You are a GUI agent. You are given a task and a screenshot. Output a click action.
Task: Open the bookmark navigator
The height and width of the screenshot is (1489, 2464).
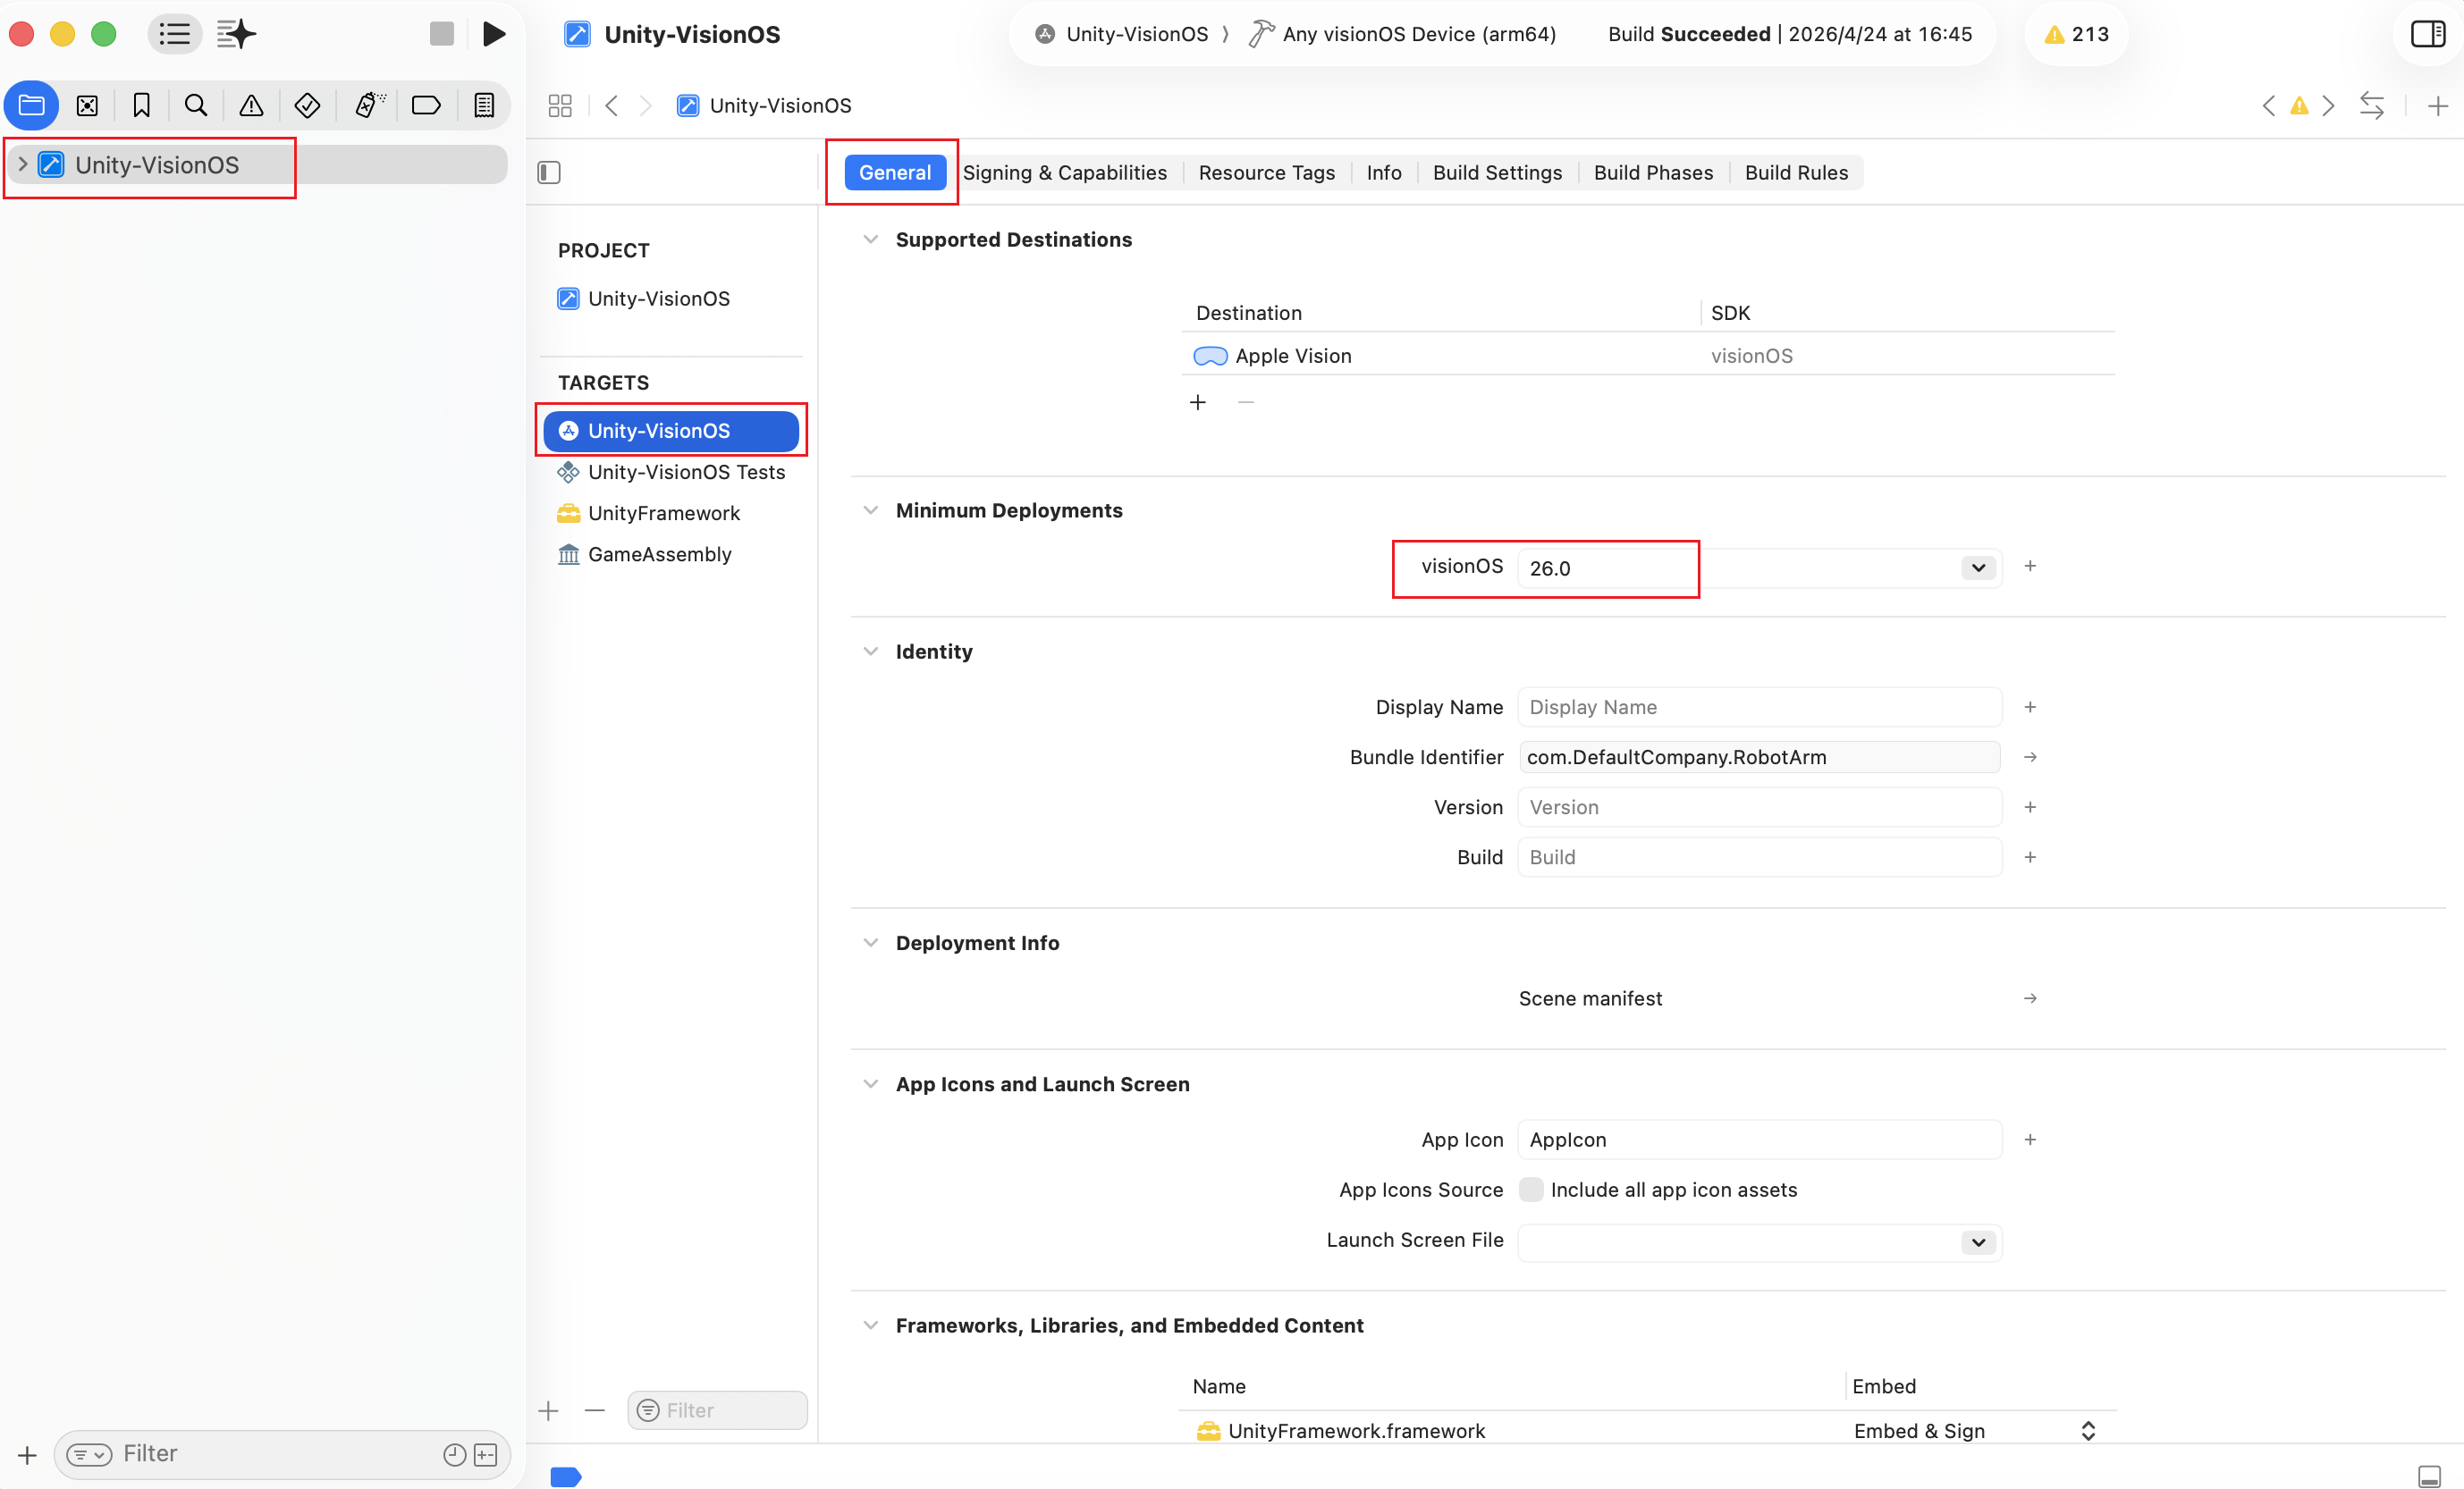pyautogui.click(x=141, y=106)
